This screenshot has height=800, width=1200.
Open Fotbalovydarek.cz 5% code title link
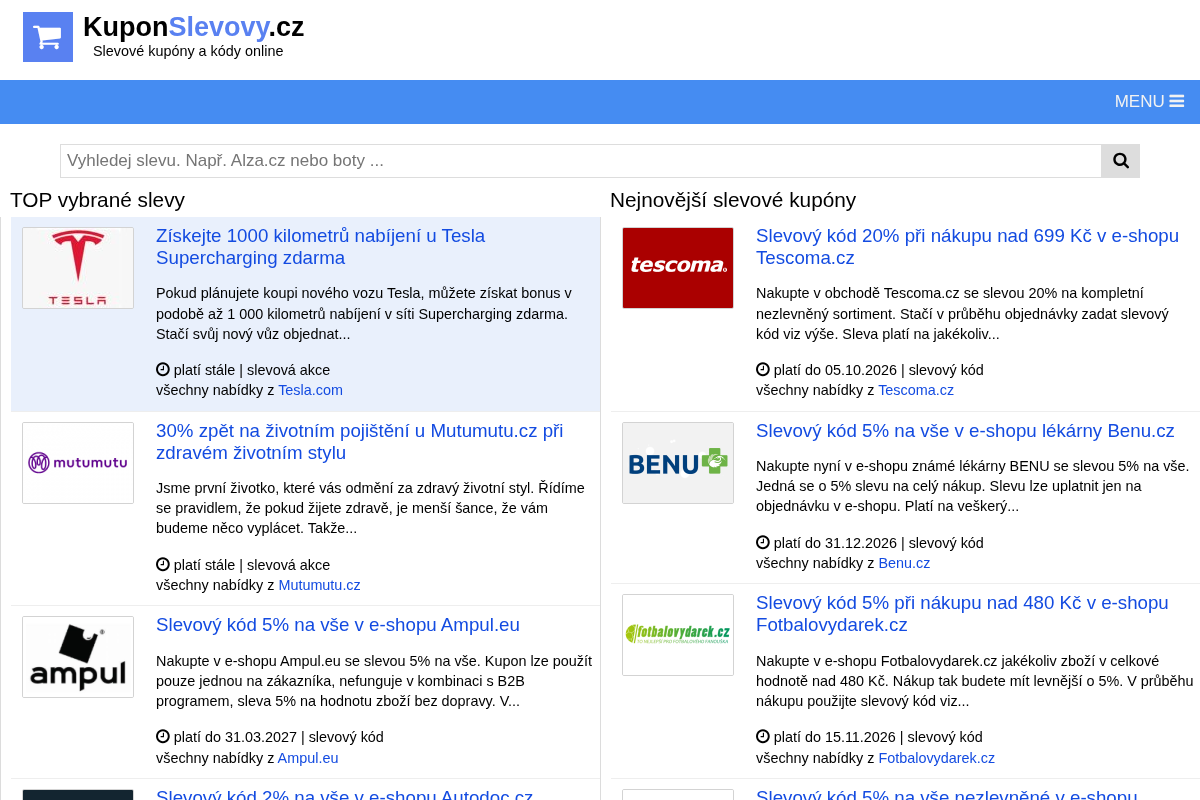[962, 614]
